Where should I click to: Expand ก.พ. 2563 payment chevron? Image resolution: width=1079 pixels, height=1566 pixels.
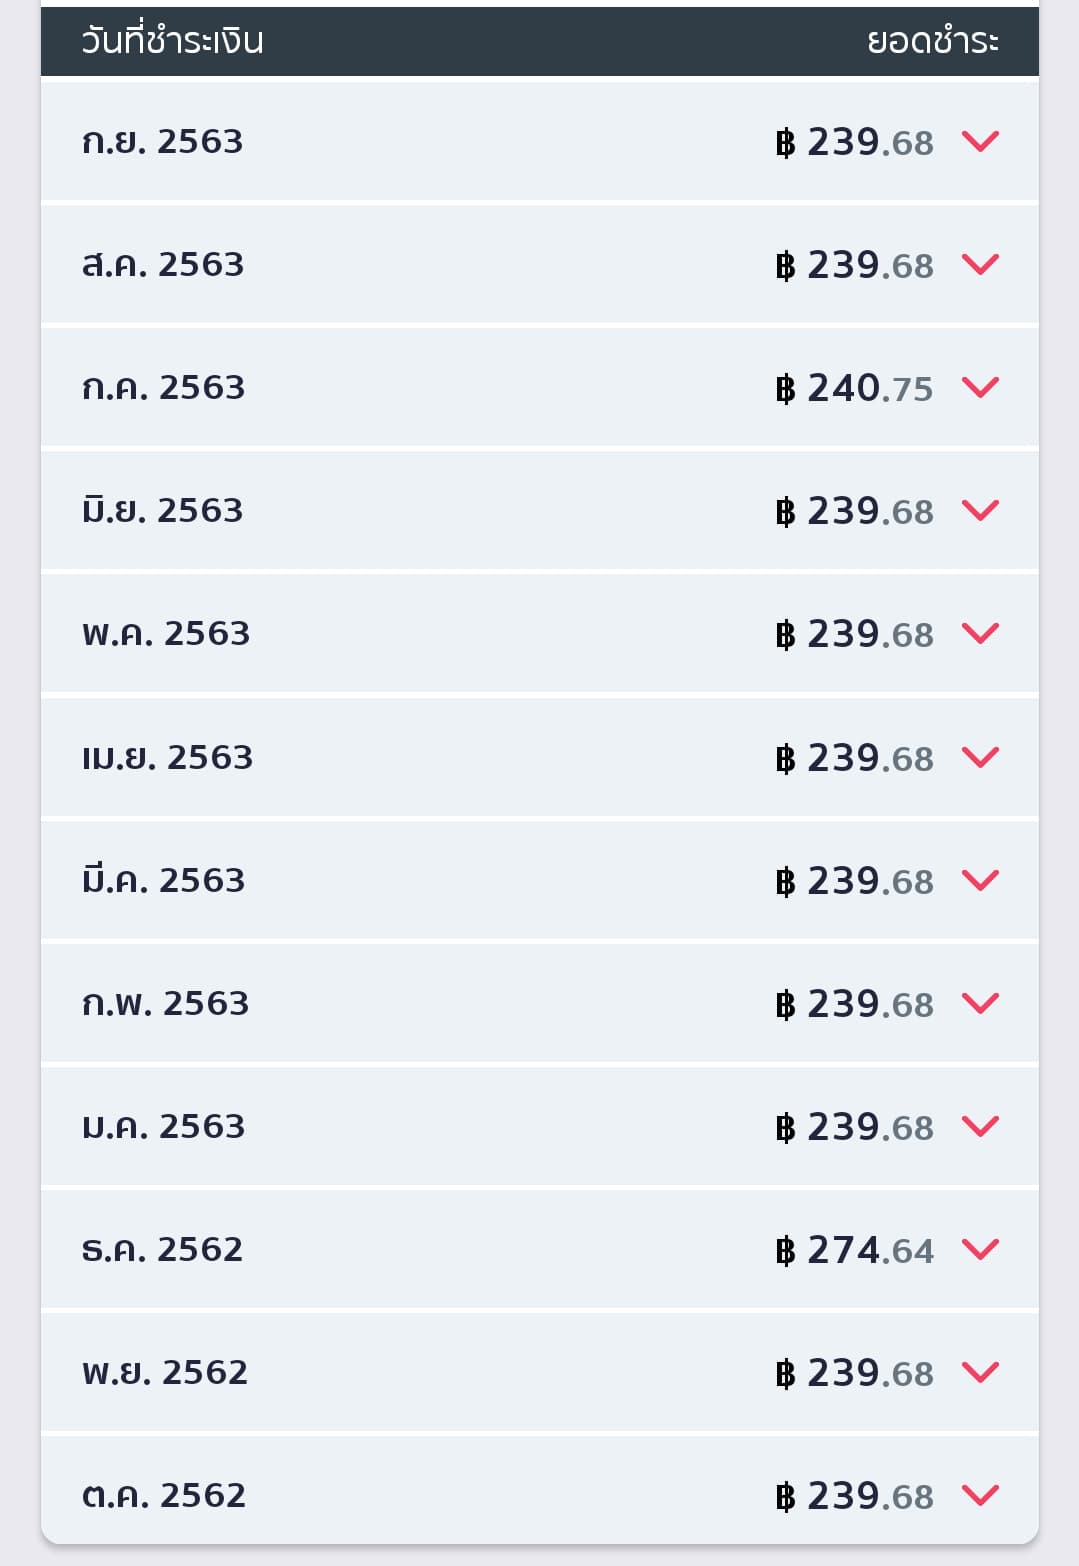980,1003
